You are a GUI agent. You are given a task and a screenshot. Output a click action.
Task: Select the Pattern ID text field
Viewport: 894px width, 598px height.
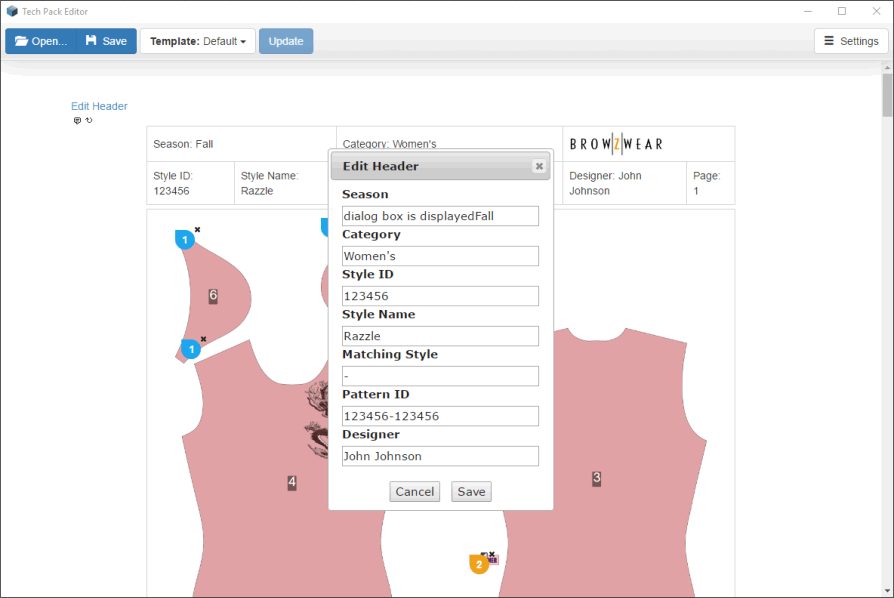pyautogui.click(x=440, y=416)
